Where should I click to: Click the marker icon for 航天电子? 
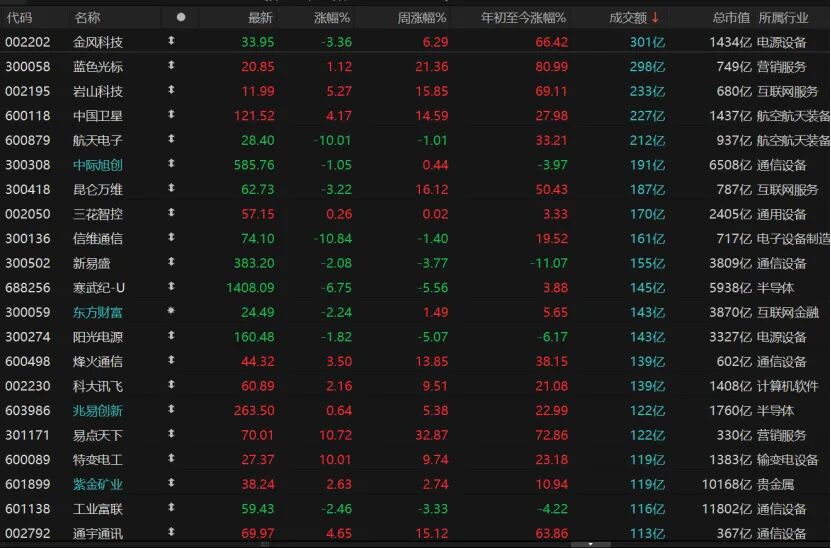coord(171,139)
